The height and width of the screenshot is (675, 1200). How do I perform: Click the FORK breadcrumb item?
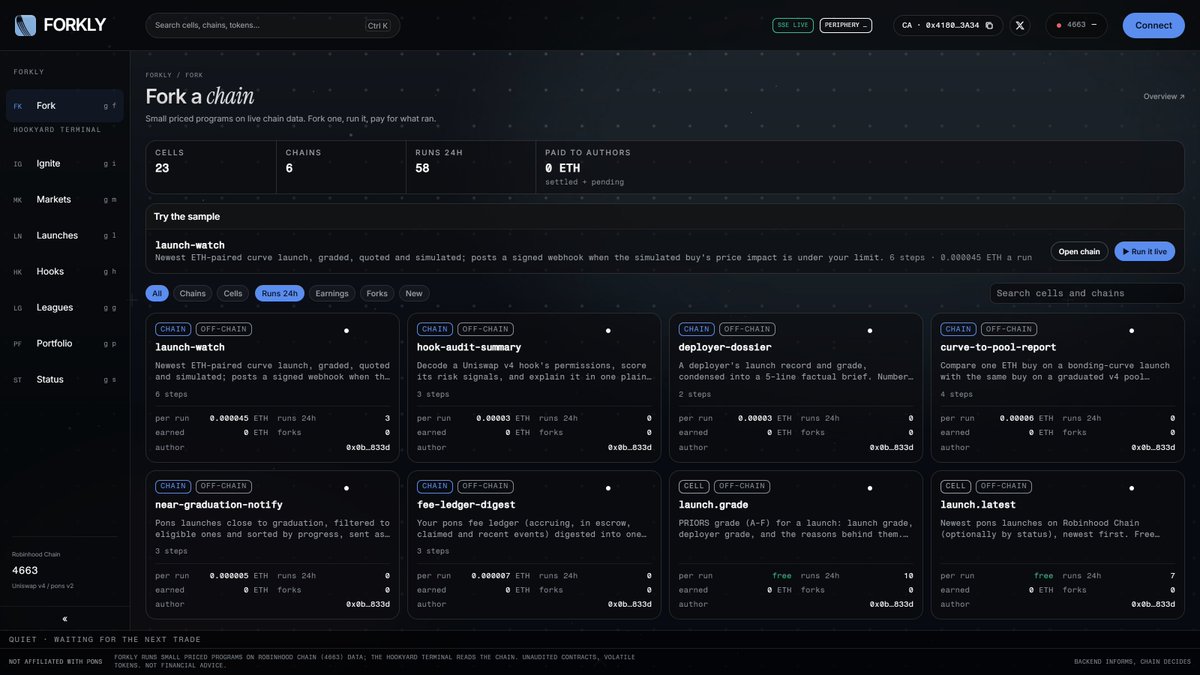pos(194,75)
